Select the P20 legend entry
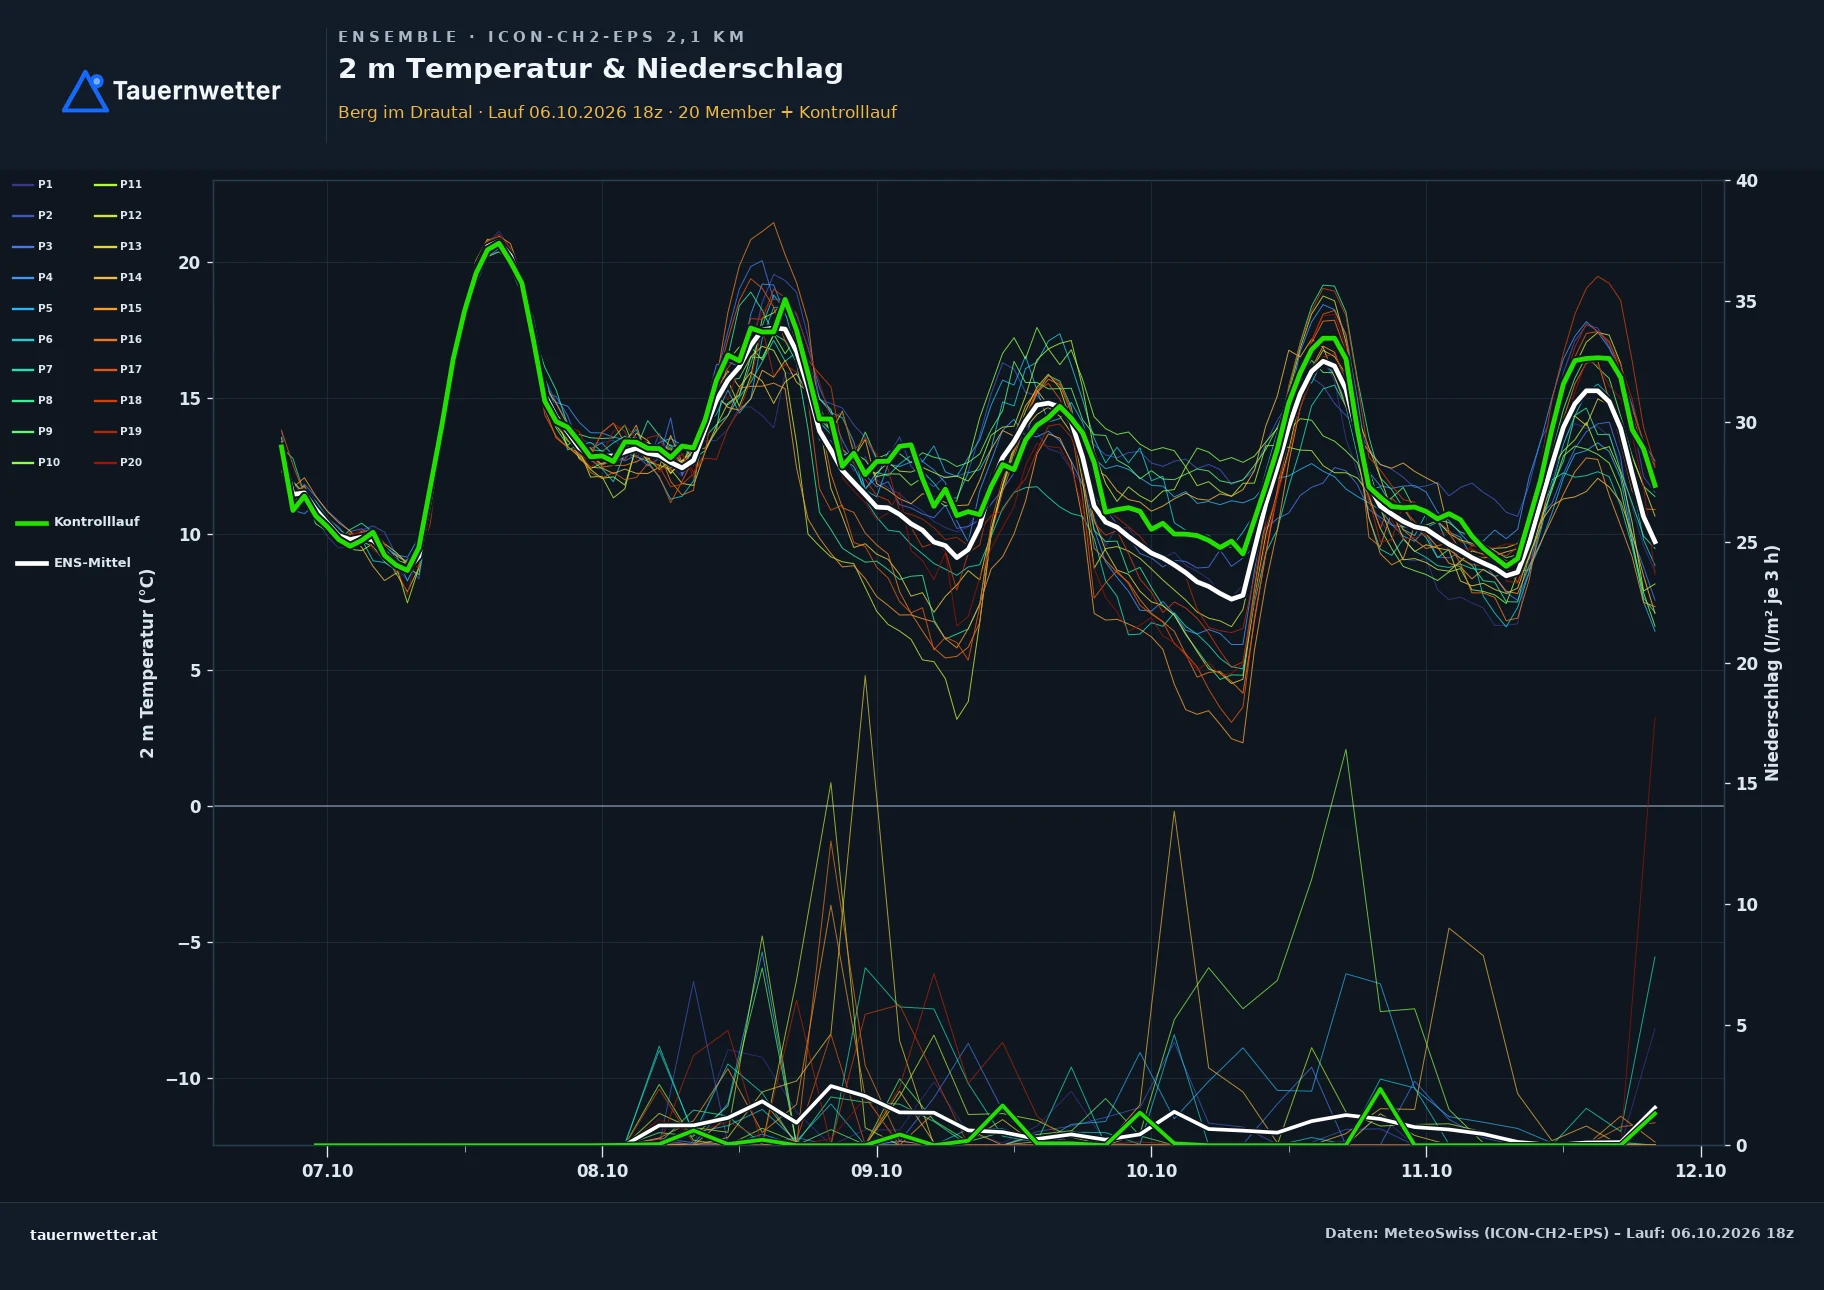This screenshot has width=1824, height=1290. 118,462
